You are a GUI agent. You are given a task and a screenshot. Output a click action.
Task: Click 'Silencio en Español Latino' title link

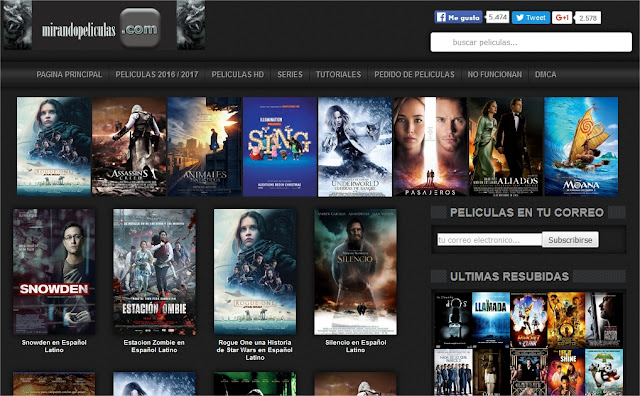[356, 346]
